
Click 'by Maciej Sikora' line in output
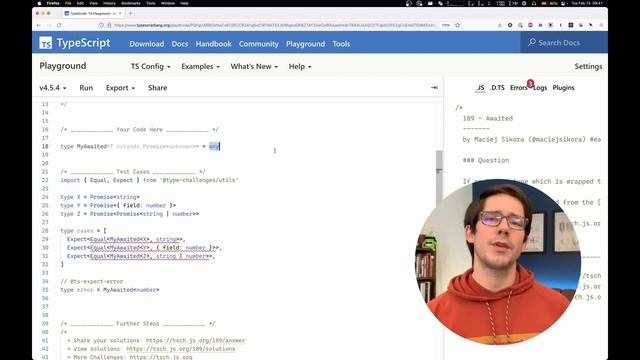(531, 140)
